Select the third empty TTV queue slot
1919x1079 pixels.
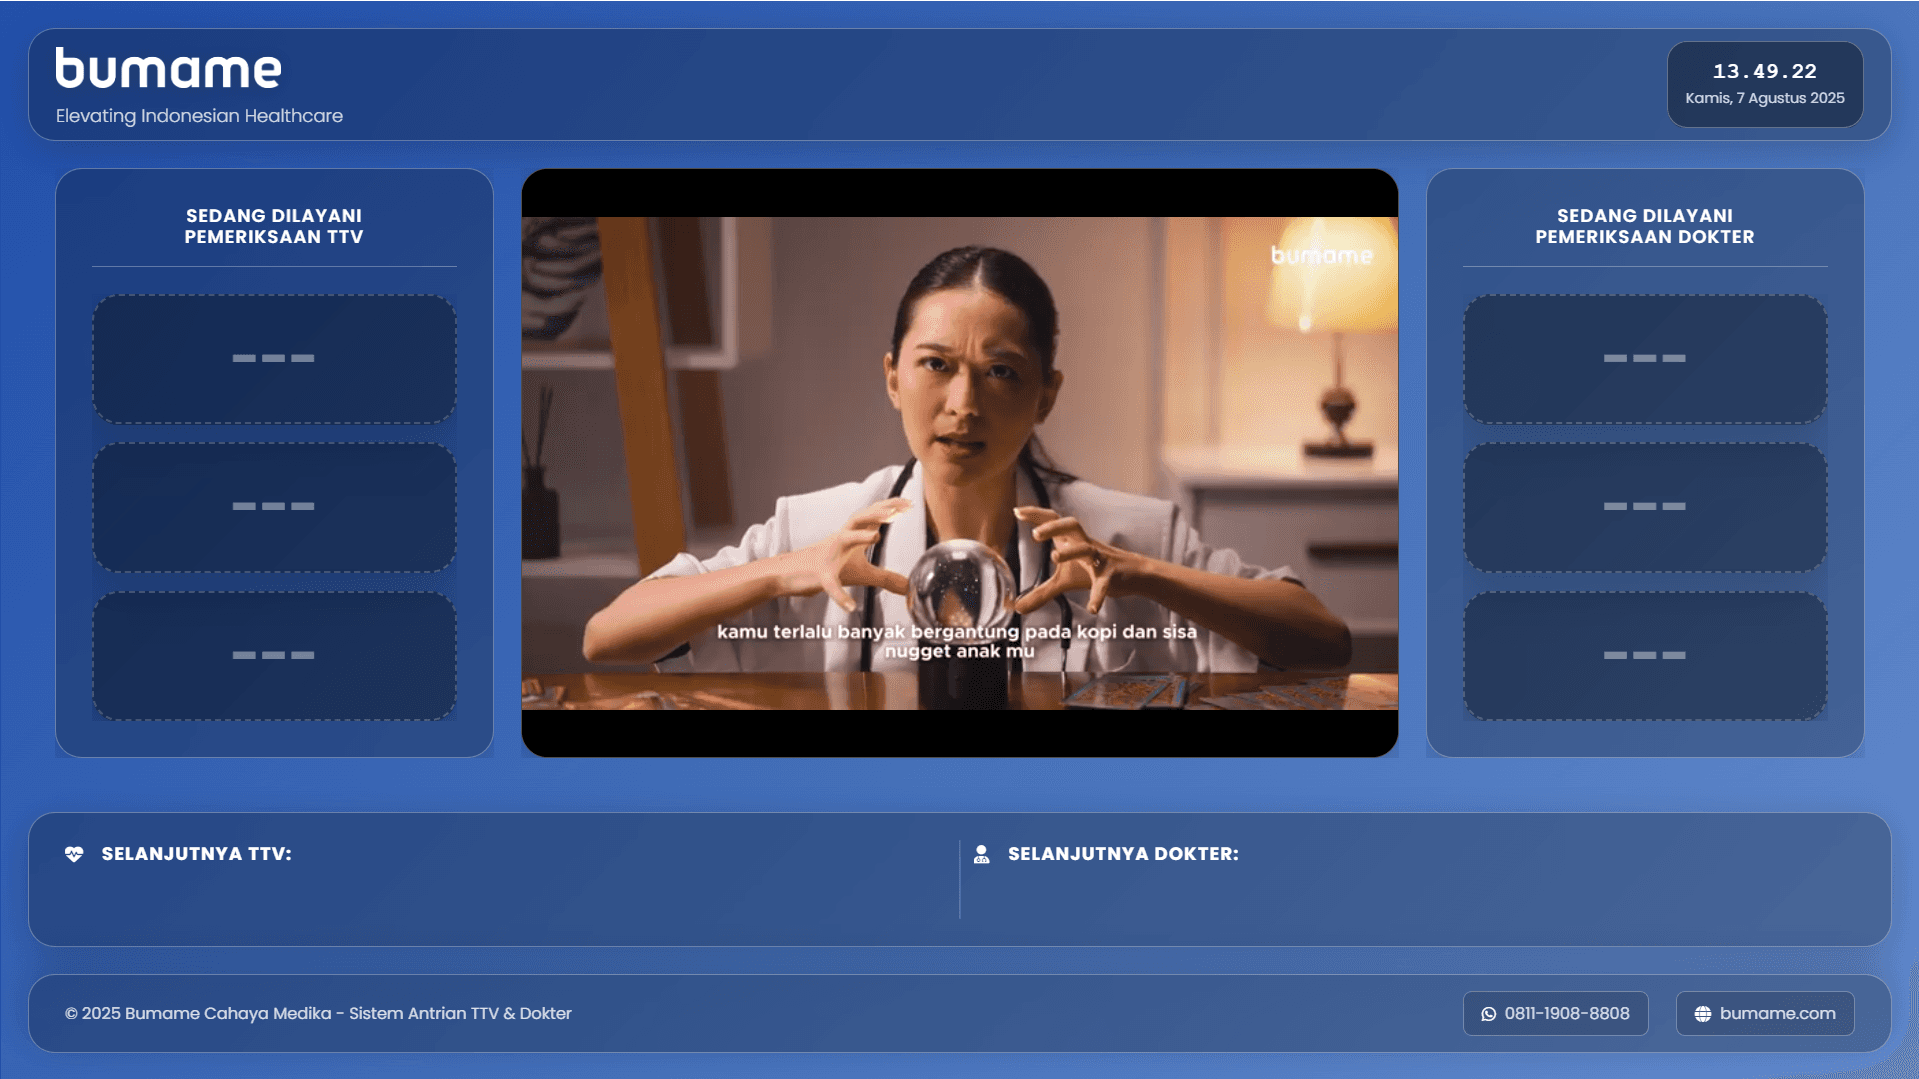[x=274, y=656]
